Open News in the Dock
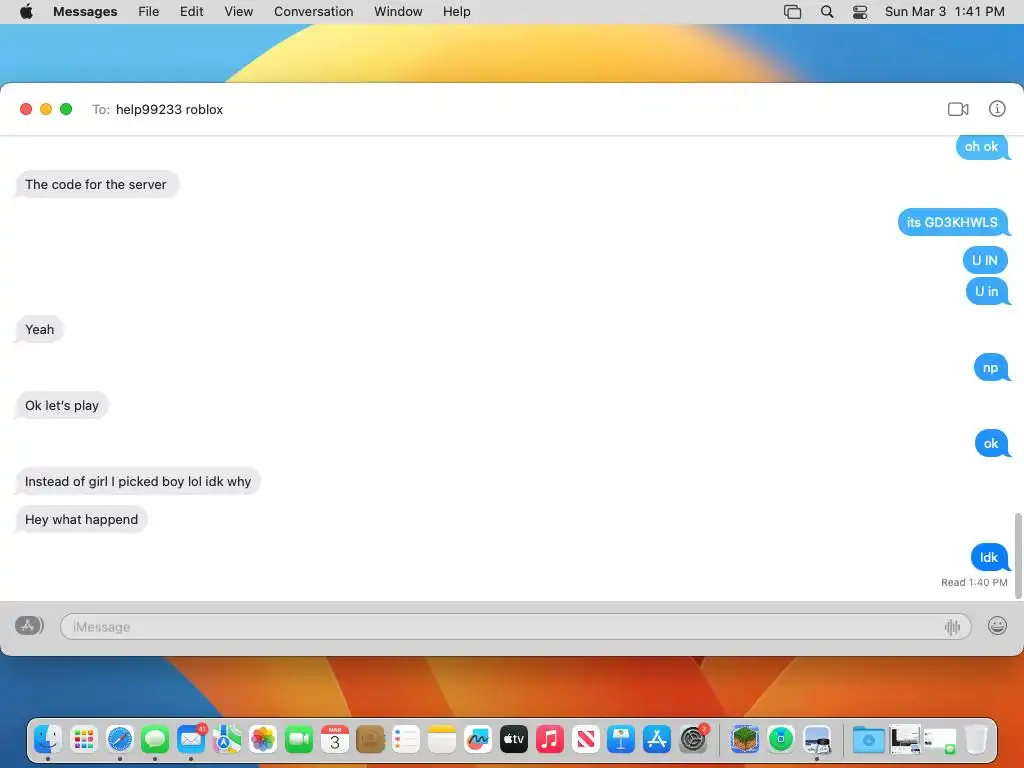This screenshot has height=768, width=1024. (x=585, y=740)
